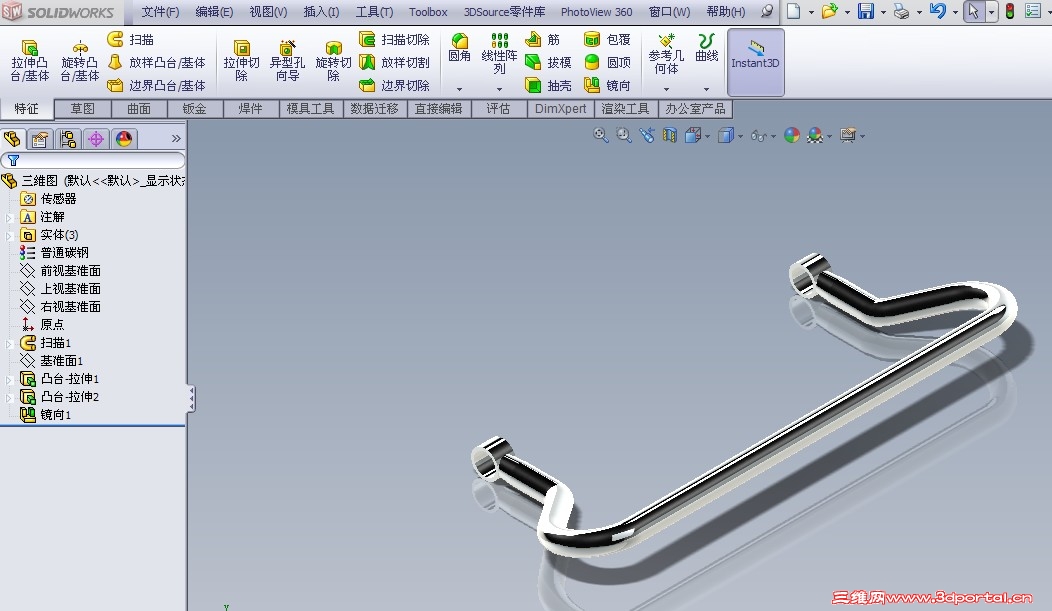This screenshot has height=611, width=1052.
Task: Open the New document icon
Action: coord(794,11)
